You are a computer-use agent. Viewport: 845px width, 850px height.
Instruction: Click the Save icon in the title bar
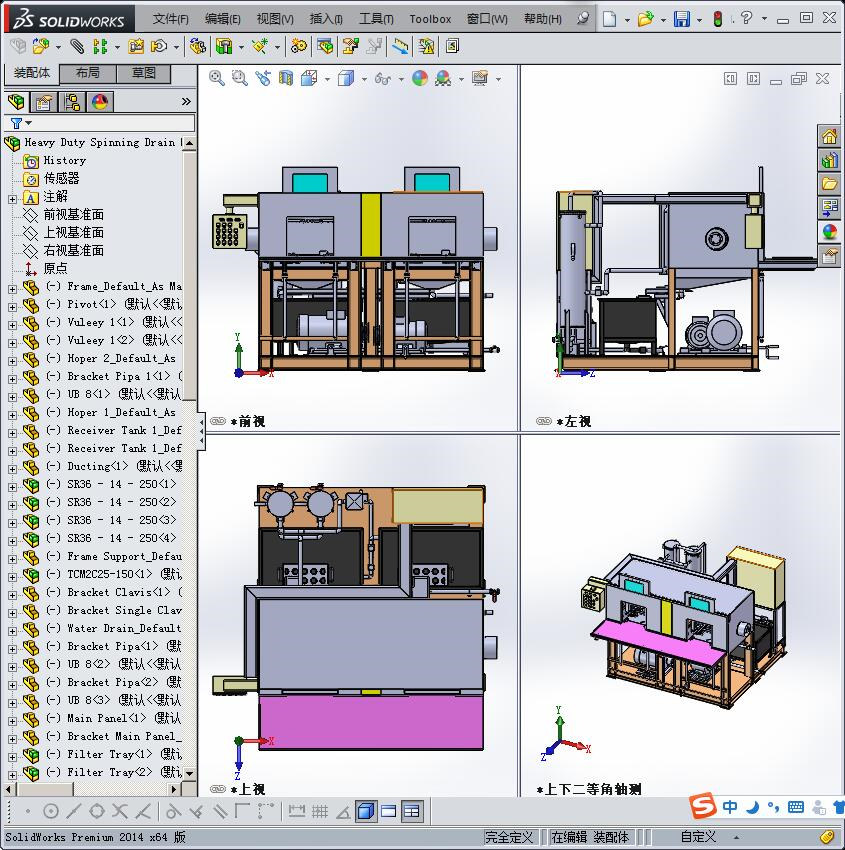[x=682, y=20]
